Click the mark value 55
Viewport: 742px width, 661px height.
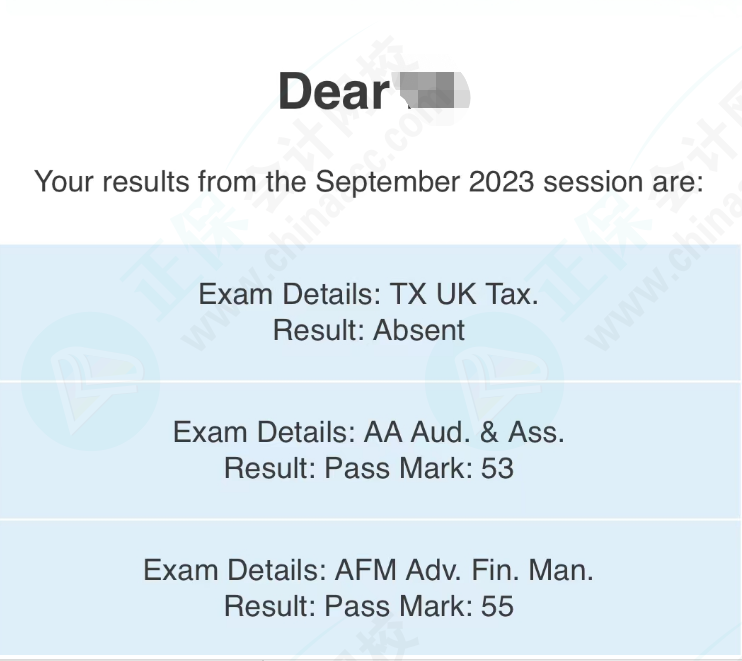[x=497, y=606]
